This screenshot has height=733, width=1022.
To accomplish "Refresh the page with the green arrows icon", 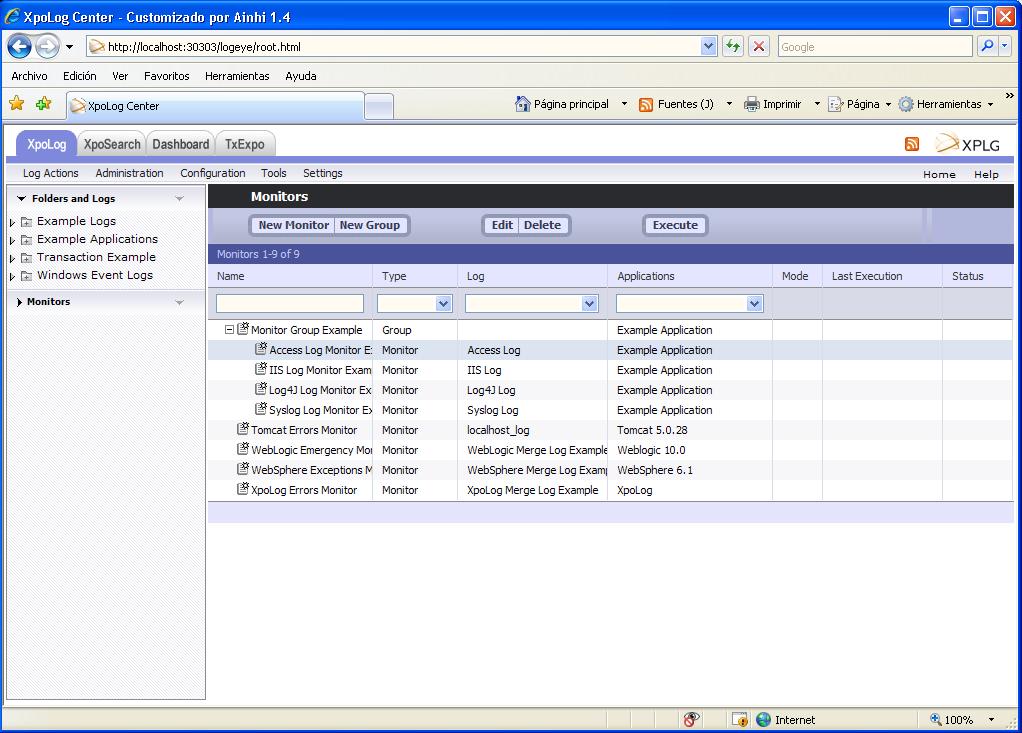I will pos(733,46).
